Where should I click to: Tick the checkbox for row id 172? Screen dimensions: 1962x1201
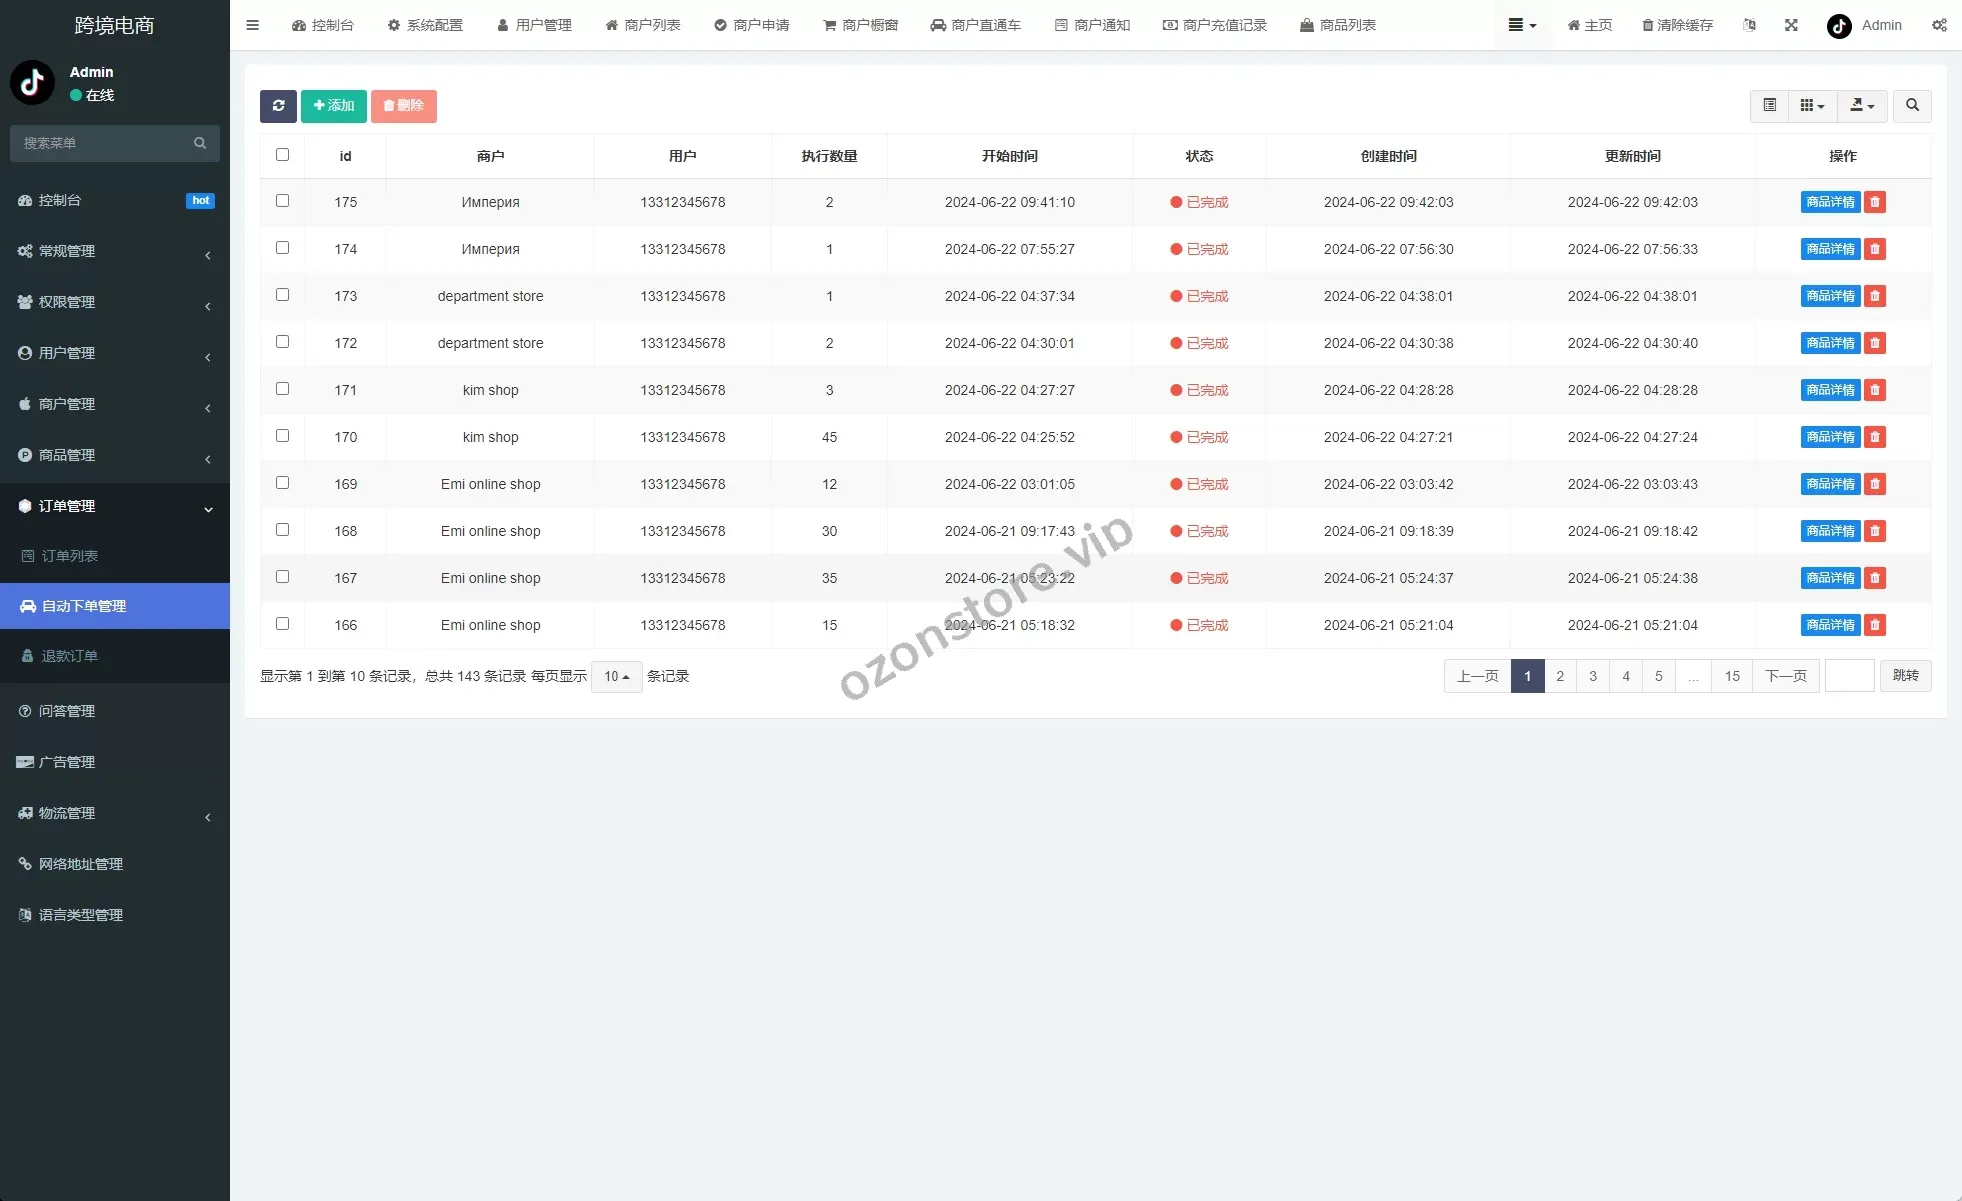pyautogui.click(x=282, y=342)
